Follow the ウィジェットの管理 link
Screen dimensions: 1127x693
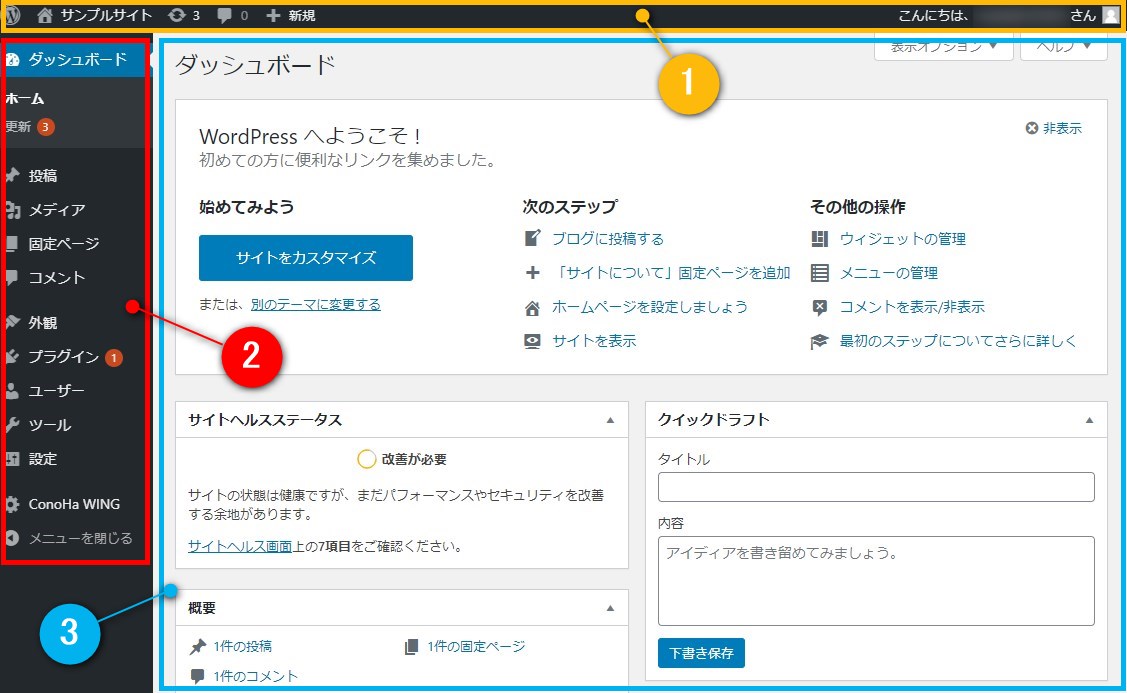(x=903, y=239)
